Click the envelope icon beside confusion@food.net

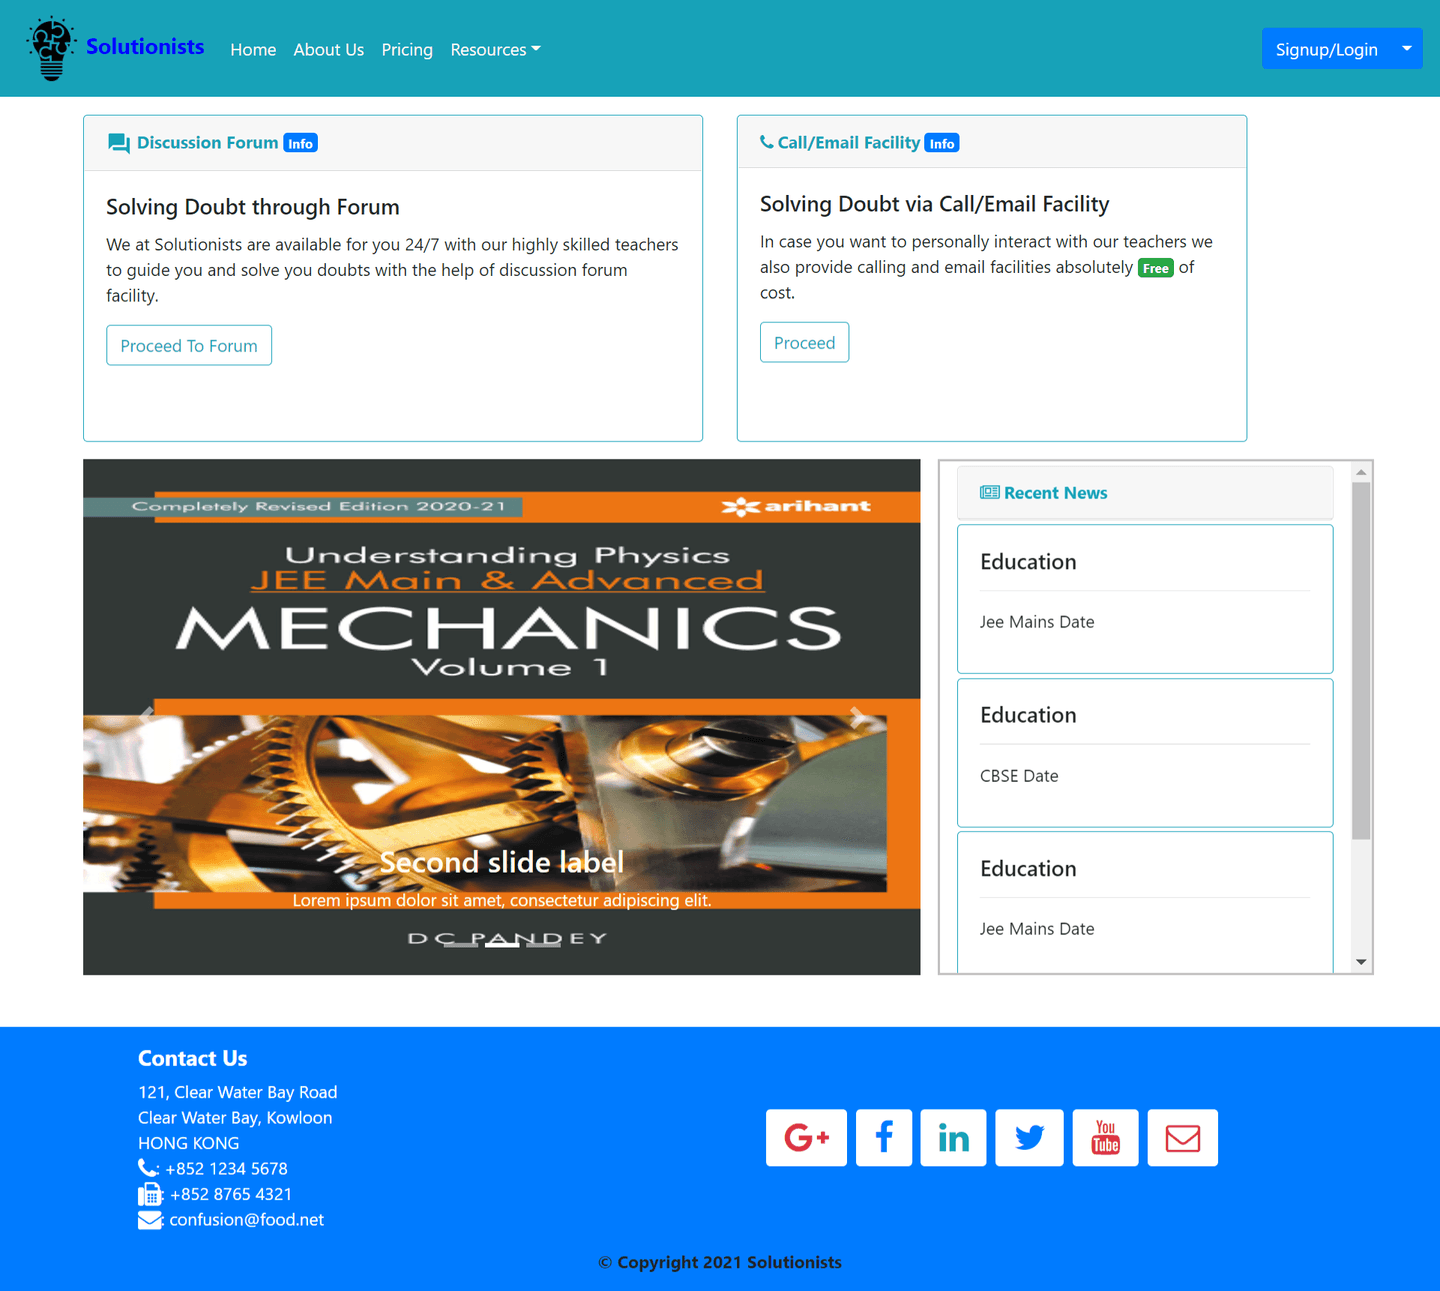point(150,1220)
